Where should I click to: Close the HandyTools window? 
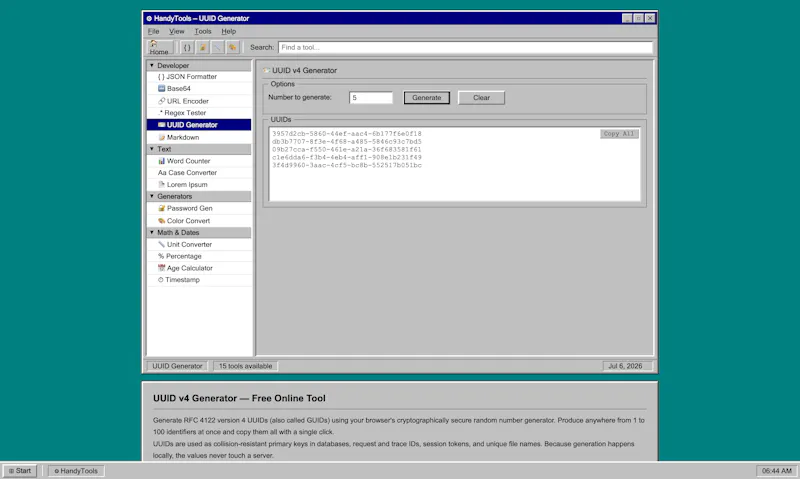click(x=650, y=18)
